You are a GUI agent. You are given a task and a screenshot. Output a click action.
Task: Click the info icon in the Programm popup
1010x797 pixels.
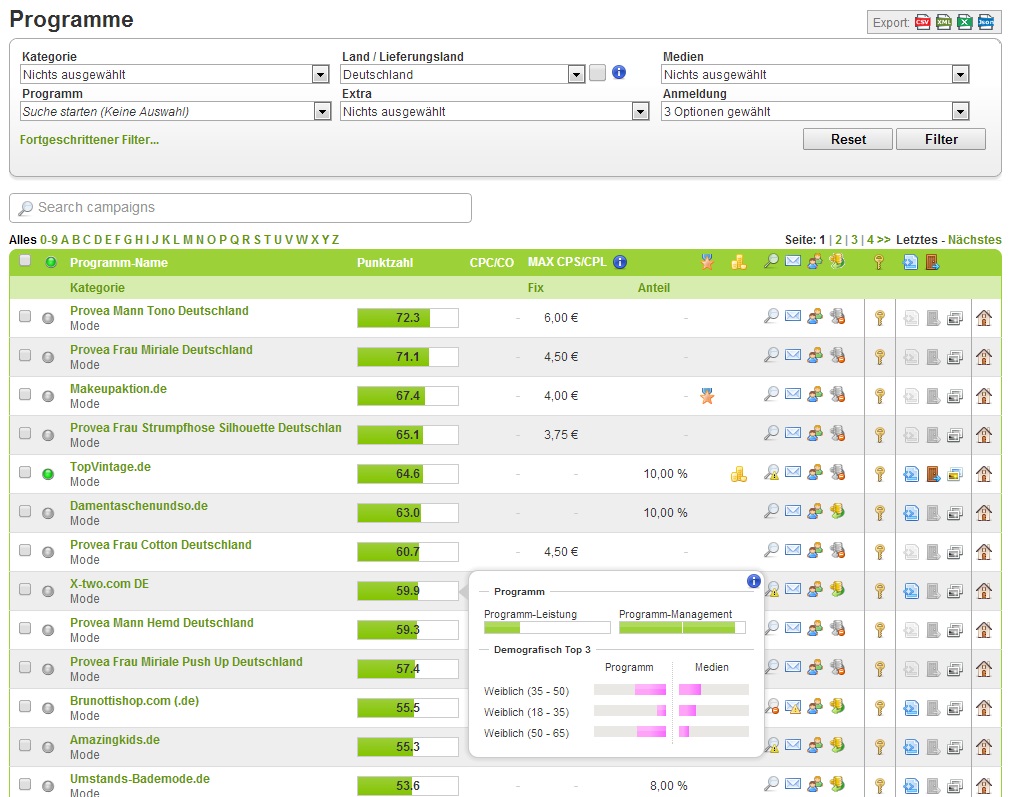click(x=753, y=581)
